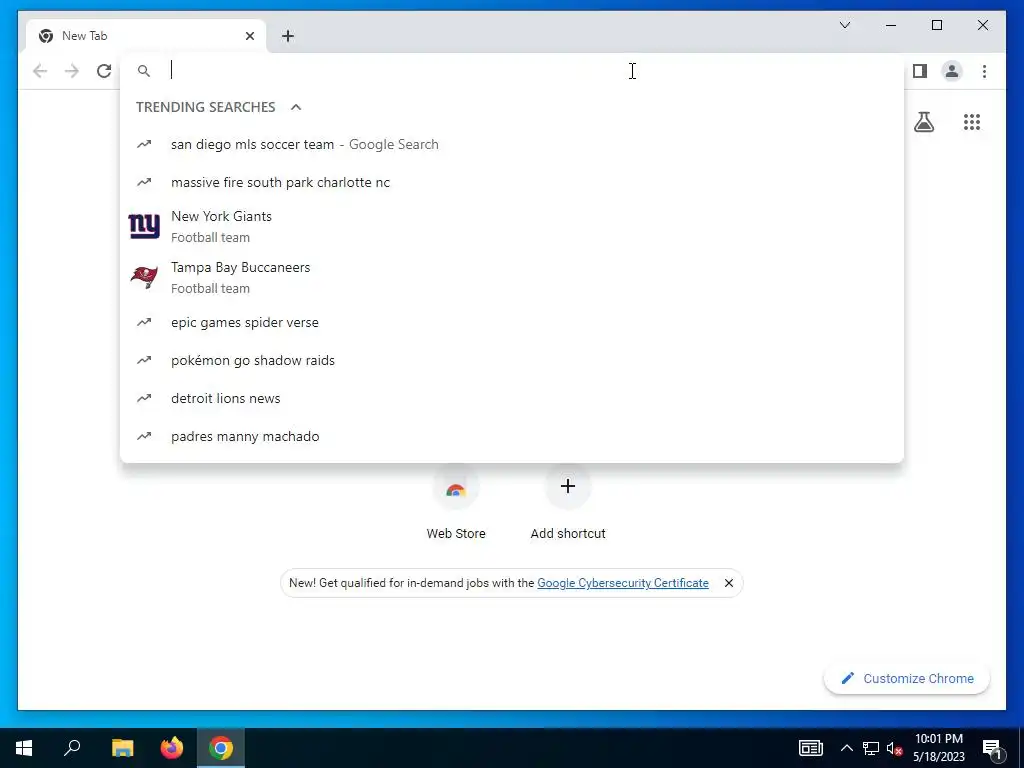1024x768 pixels.
Task: Open the Google apps grid
Action: click(972, 122)
